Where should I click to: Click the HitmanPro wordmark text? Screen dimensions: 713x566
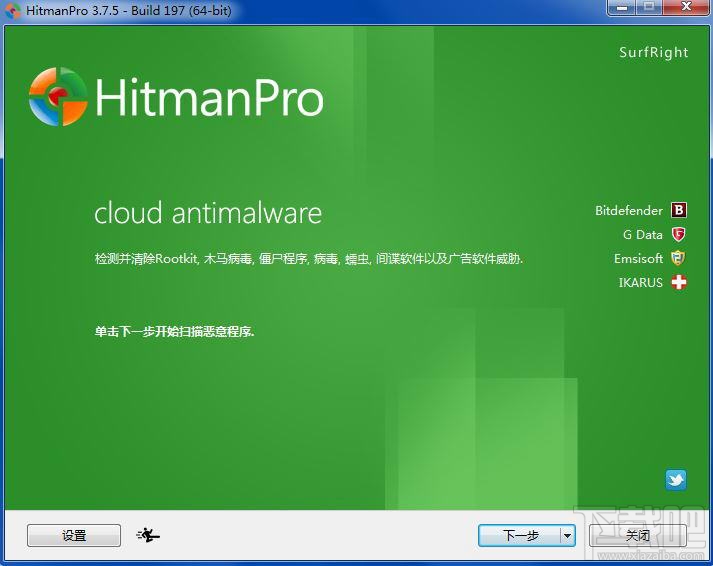pyautogui.click(x=209, y=97)
